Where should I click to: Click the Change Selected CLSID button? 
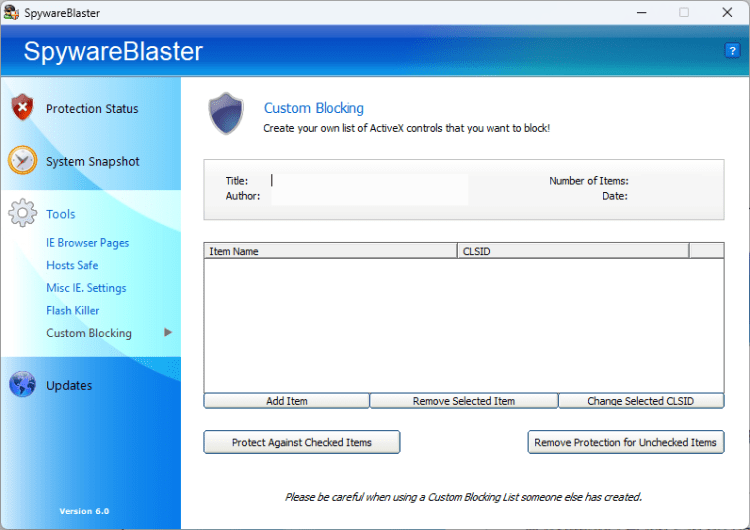tap(641, 401)
